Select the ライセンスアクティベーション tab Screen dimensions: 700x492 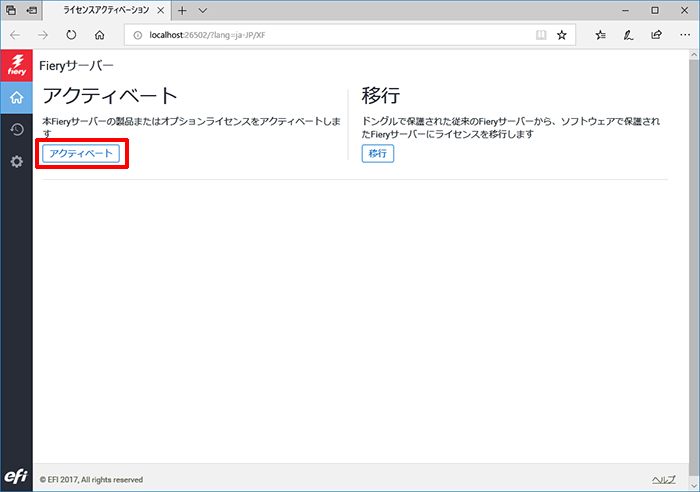pos(106,10)
